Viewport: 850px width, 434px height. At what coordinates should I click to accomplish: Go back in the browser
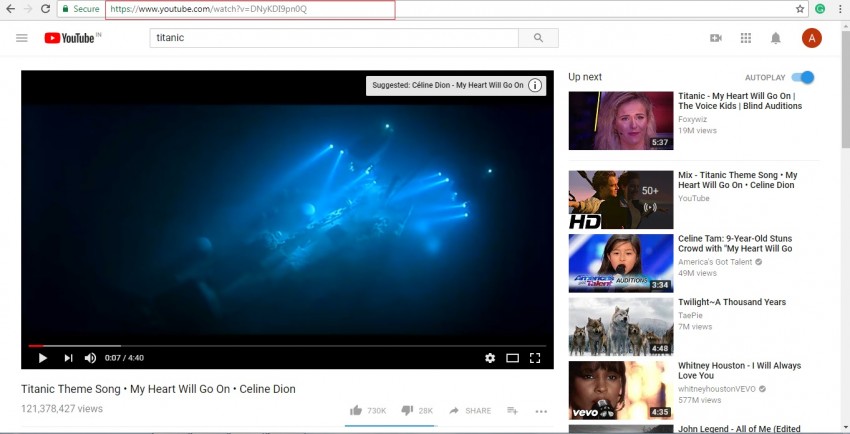point(10,9)
